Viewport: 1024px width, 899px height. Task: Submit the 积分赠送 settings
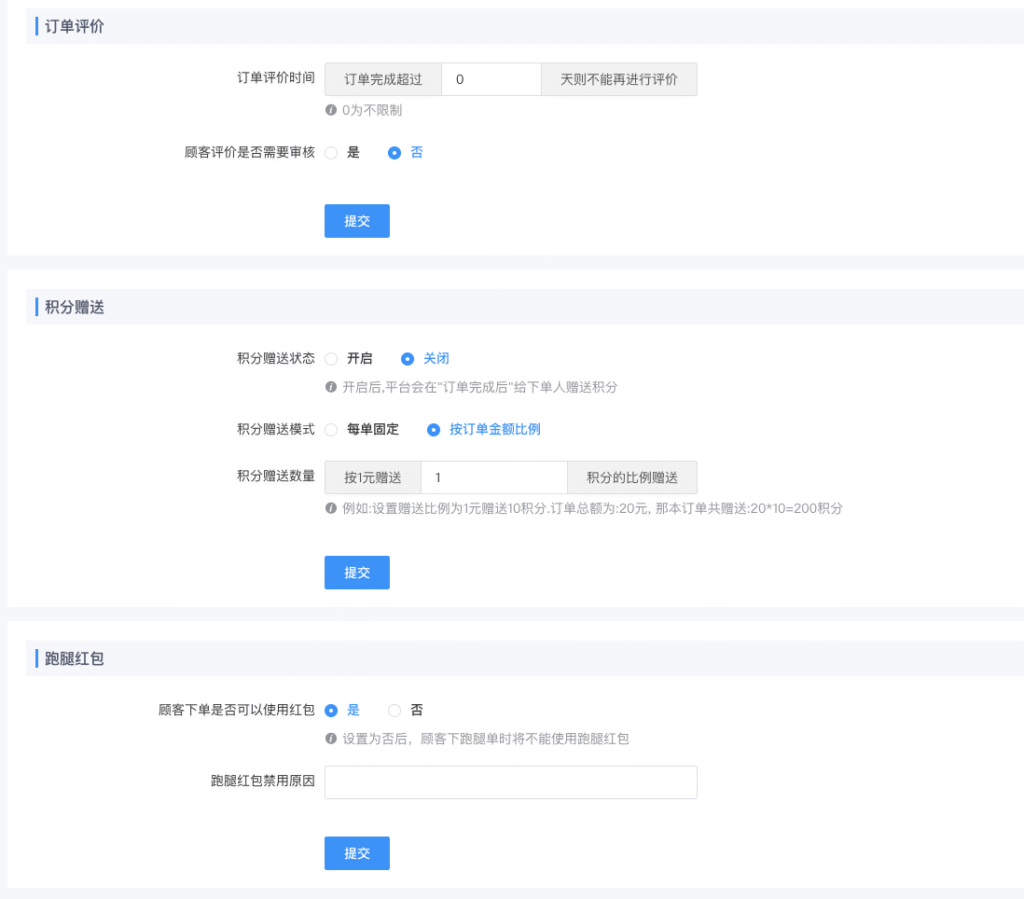[x=356, y=572]
